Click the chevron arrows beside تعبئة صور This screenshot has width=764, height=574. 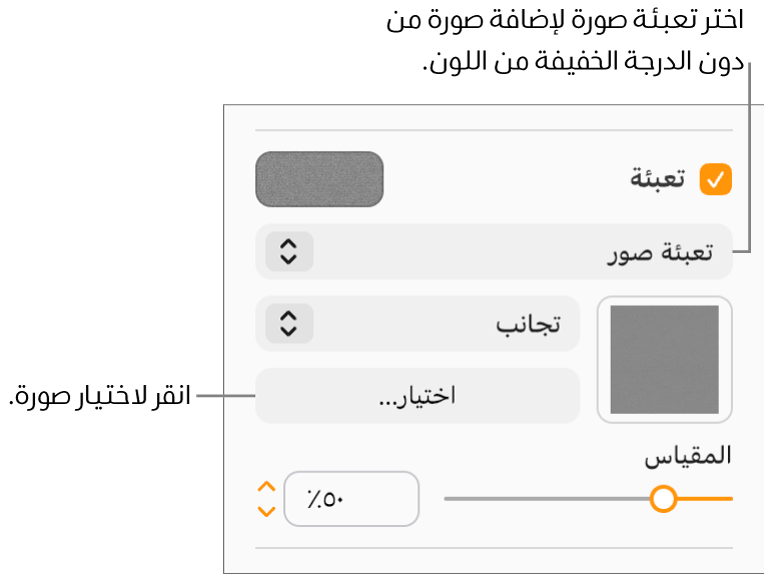(x=288, y=252)
